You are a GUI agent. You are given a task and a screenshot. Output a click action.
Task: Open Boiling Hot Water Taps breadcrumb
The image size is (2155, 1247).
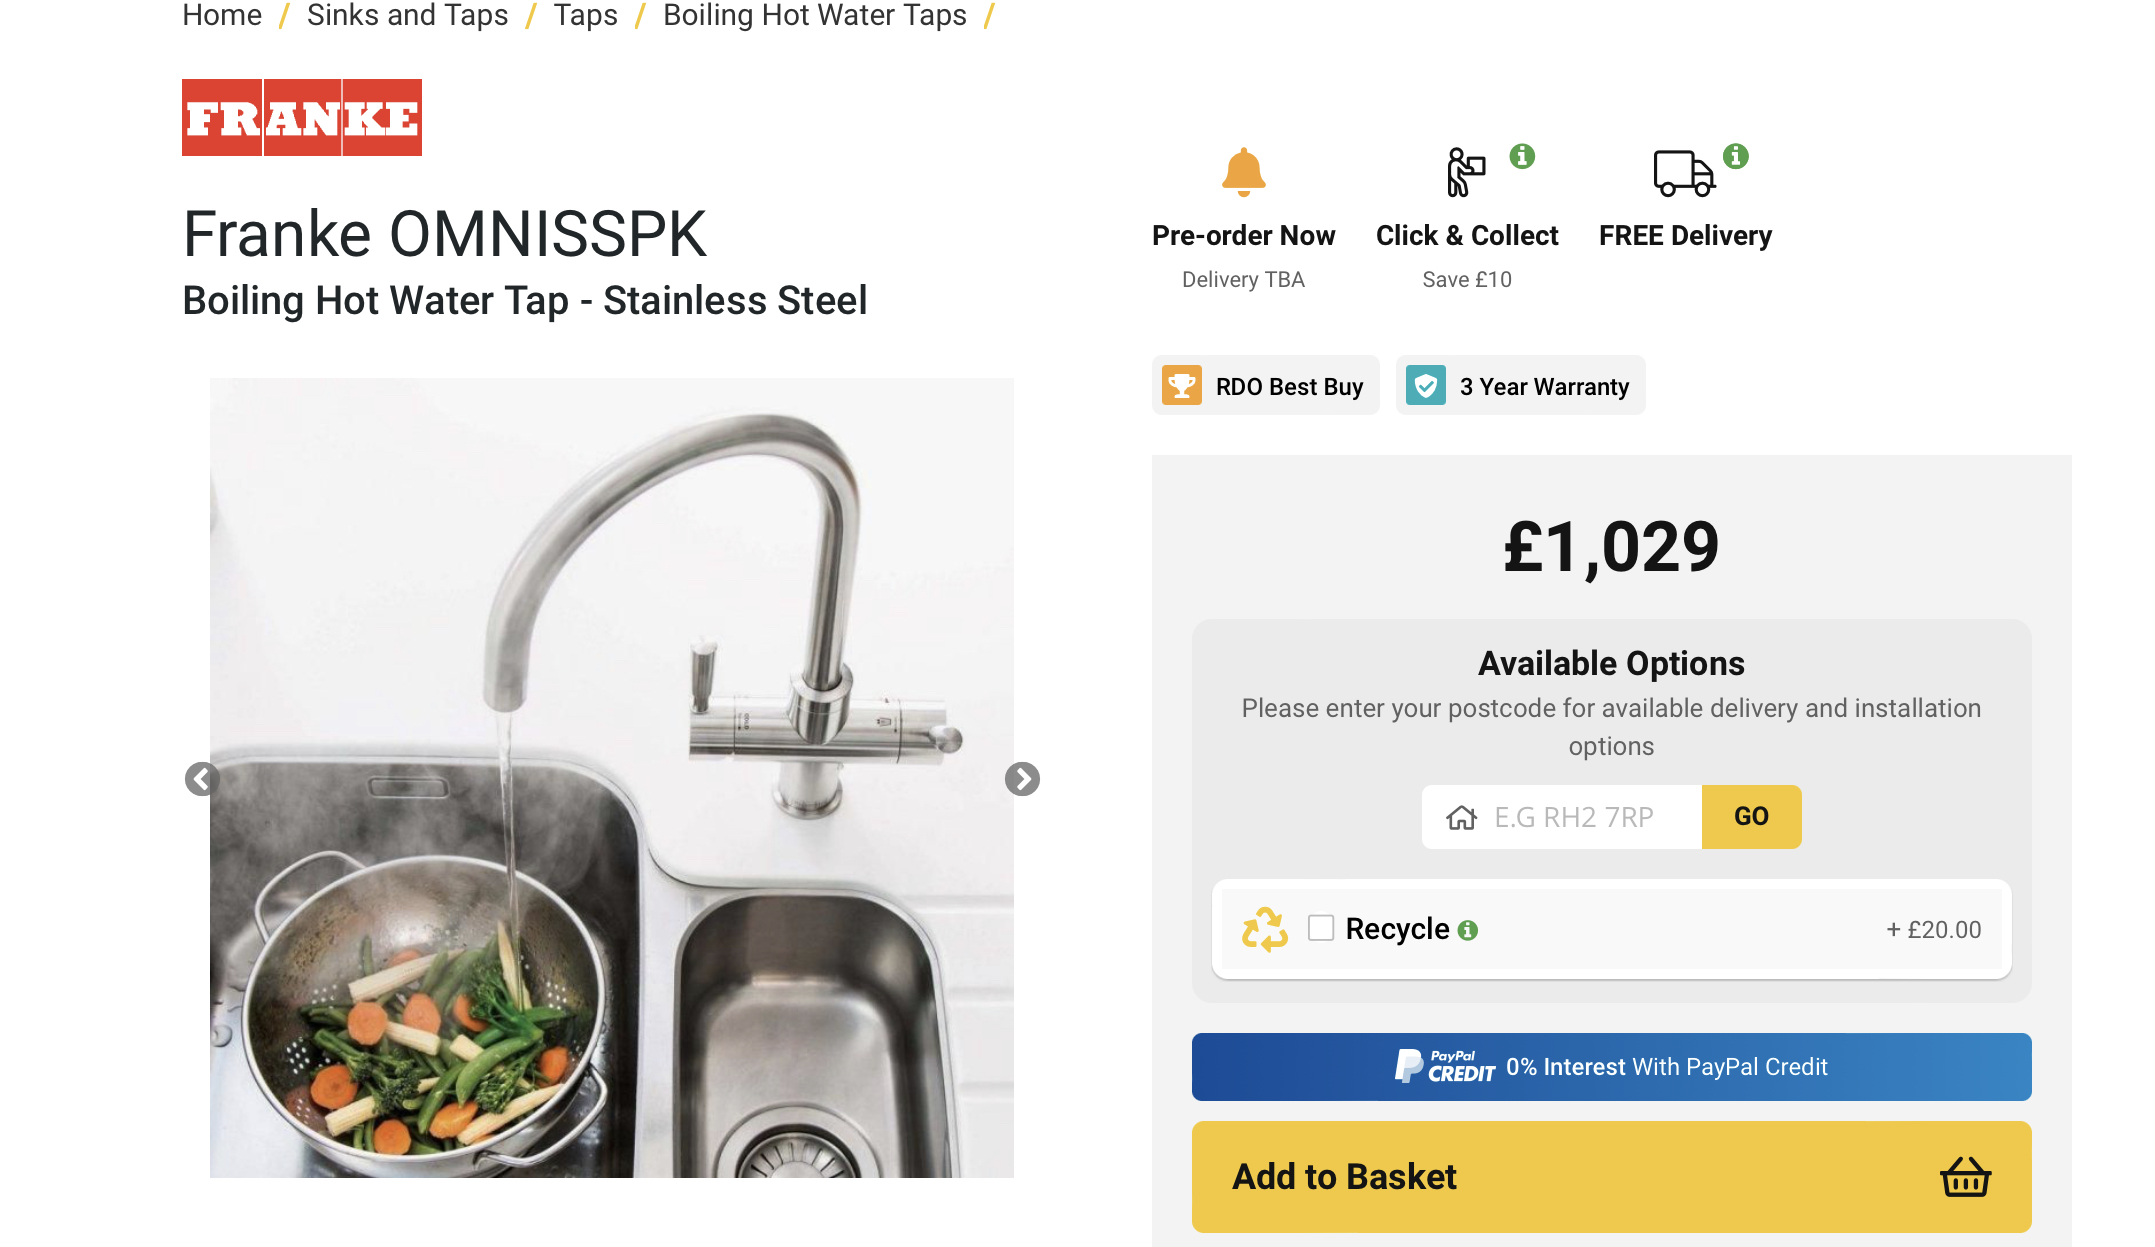pos(814,15)
